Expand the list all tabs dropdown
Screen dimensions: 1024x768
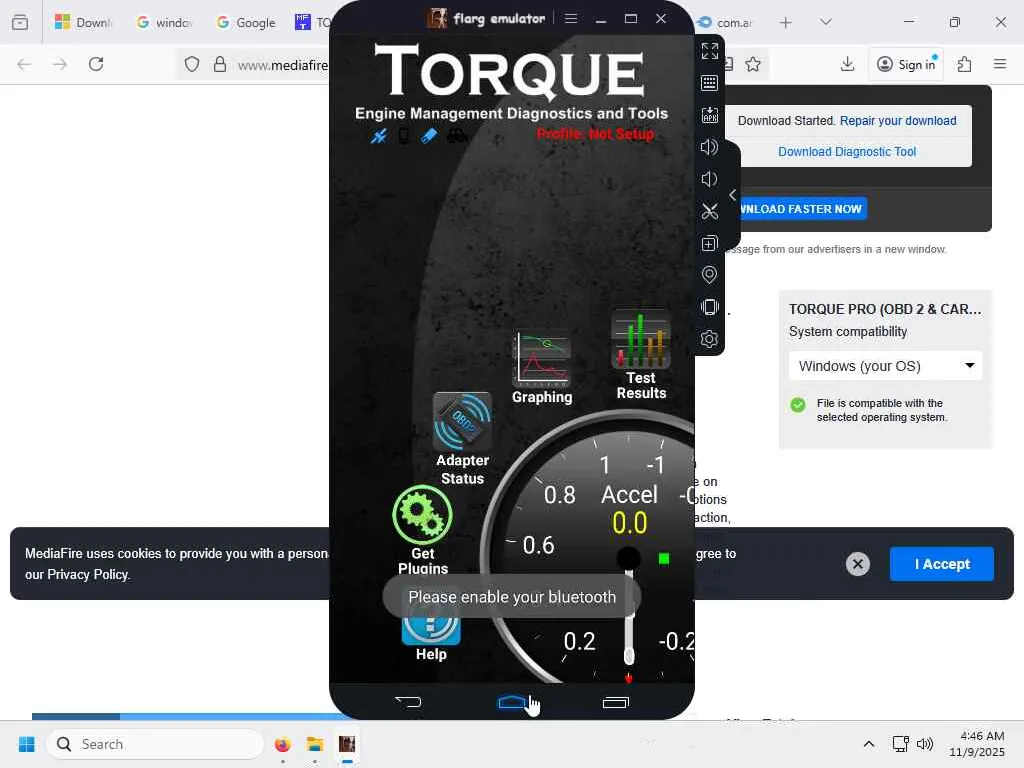[825, 22]
